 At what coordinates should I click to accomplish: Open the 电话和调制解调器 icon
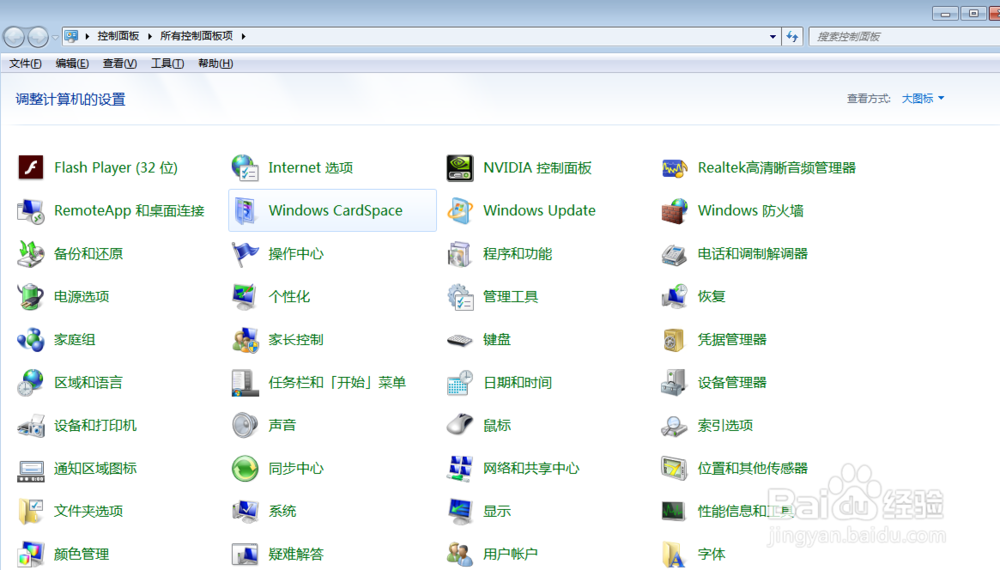(674, 254)
